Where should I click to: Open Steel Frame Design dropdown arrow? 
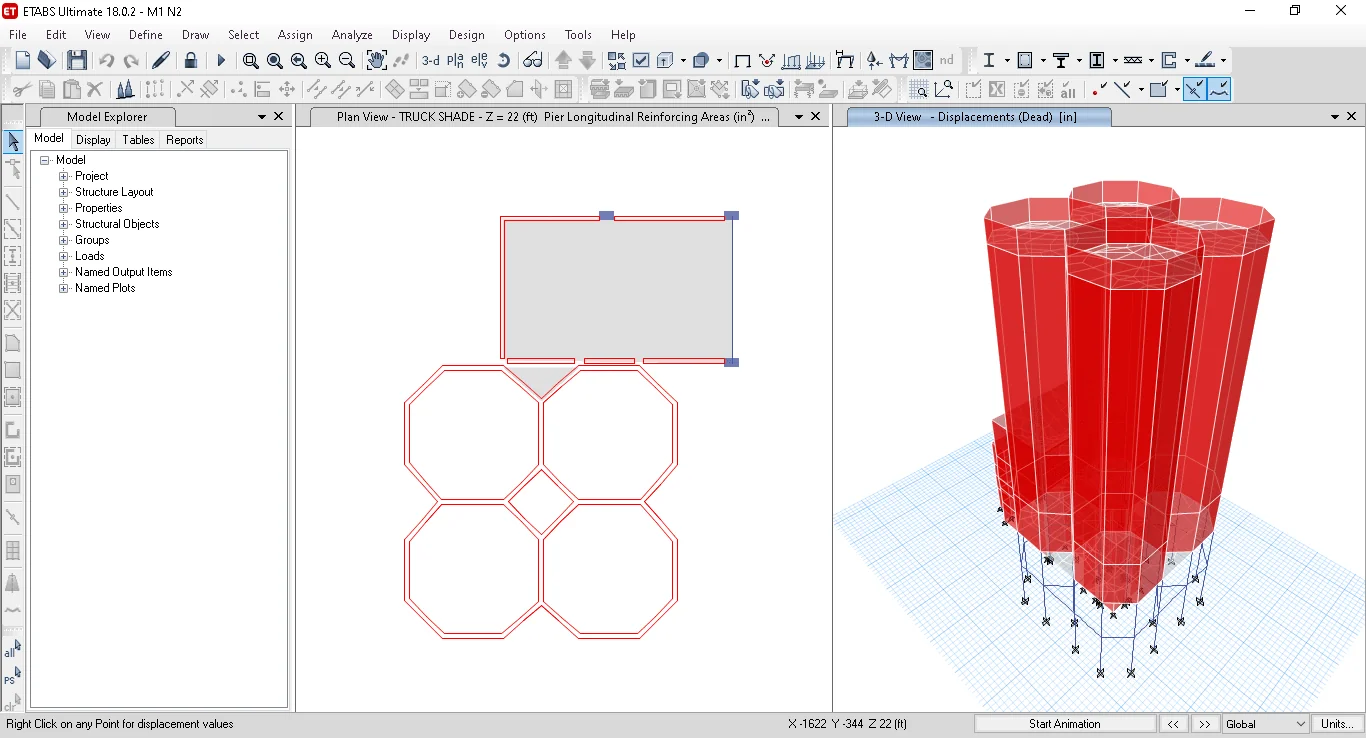pyautogui.click(x=1005, y=61)
